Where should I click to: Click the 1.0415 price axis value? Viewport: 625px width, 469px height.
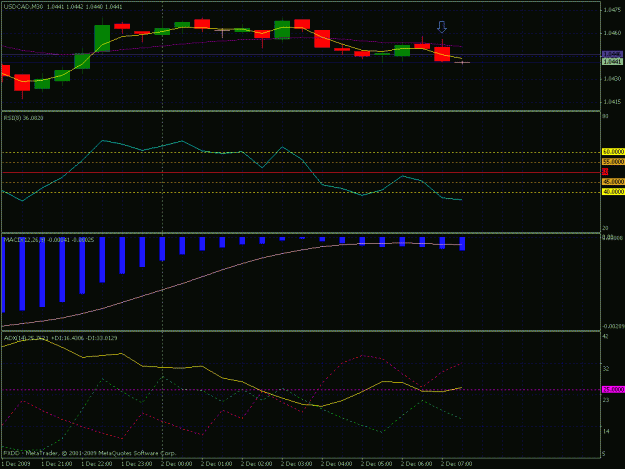[612, 102]
